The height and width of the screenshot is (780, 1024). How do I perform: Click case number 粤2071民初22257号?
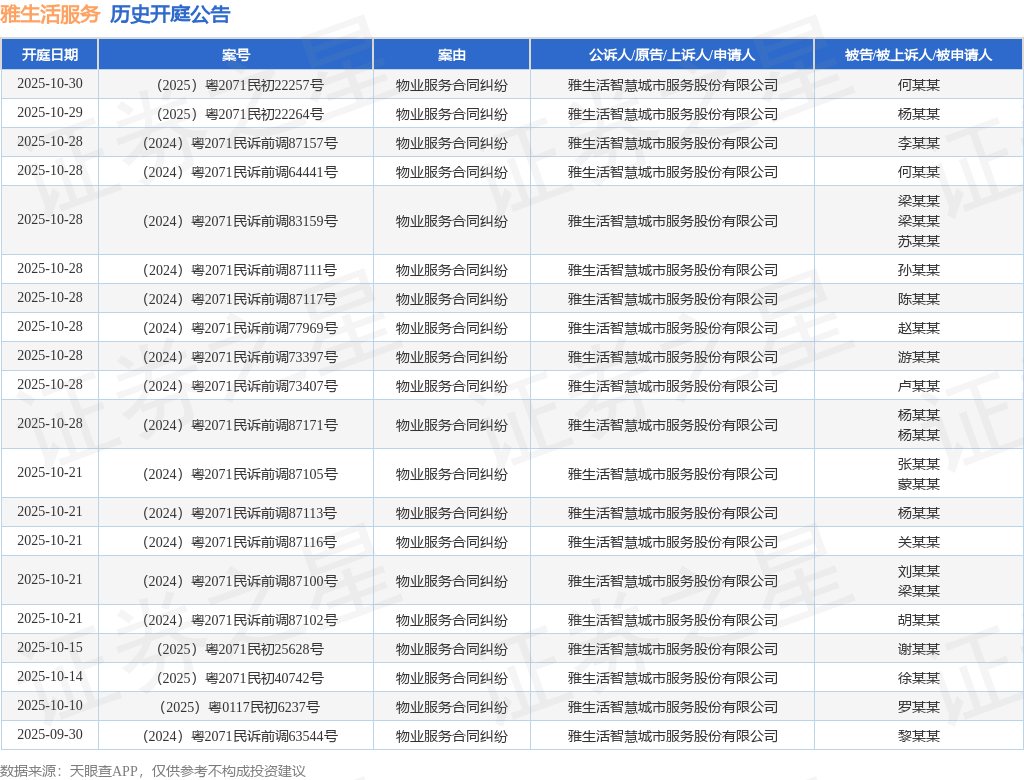click(x=264, y=86)
